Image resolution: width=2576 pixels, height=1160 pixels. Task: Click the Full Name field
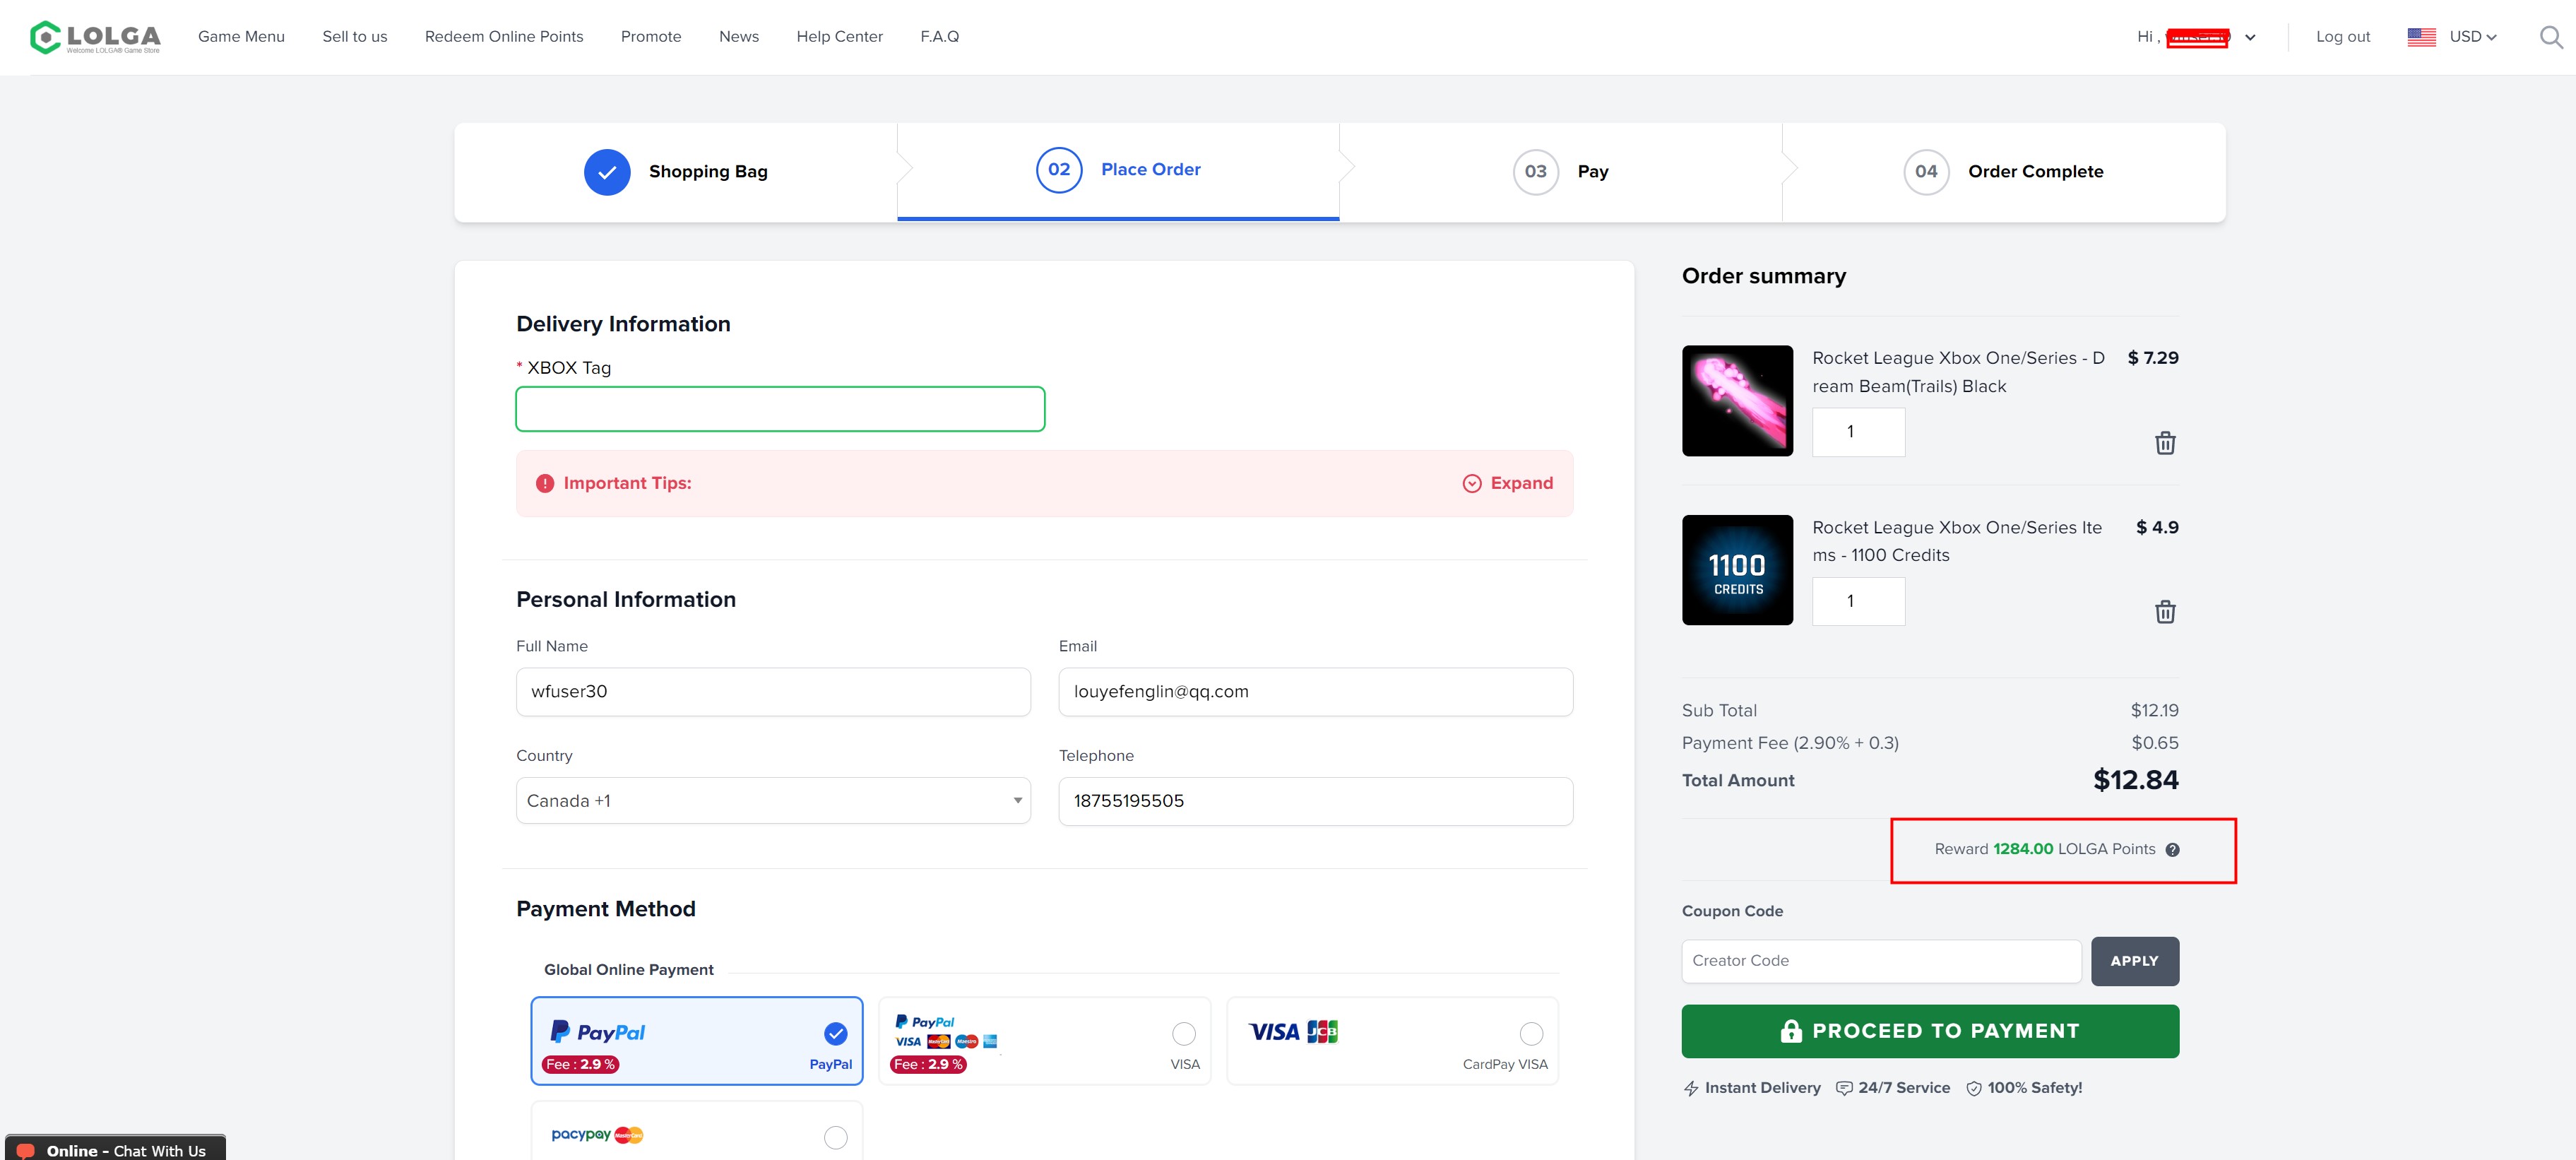coord(773,692)
